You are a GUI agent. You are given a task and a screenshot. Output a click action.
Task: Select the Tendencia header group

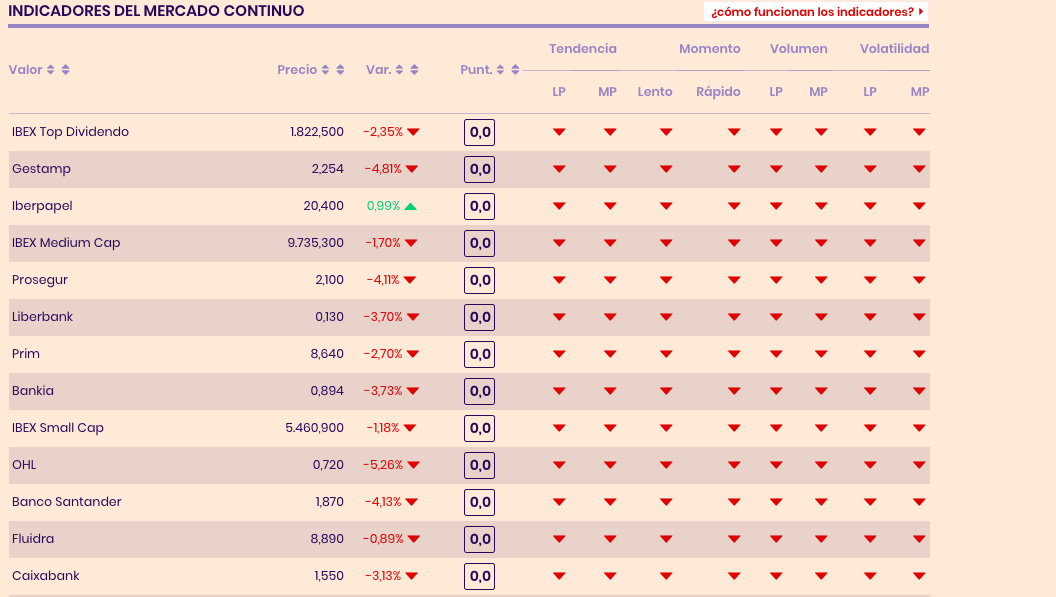click(583, 49)
